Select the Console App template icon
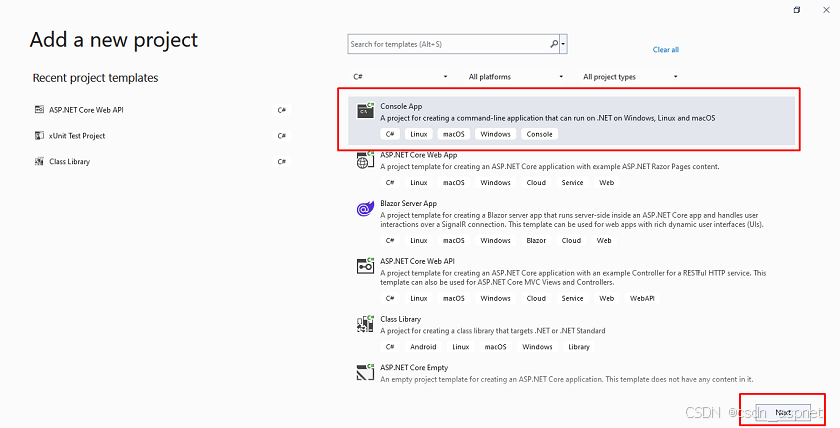Viewport: 840px width, 428px height. (365, 110)
